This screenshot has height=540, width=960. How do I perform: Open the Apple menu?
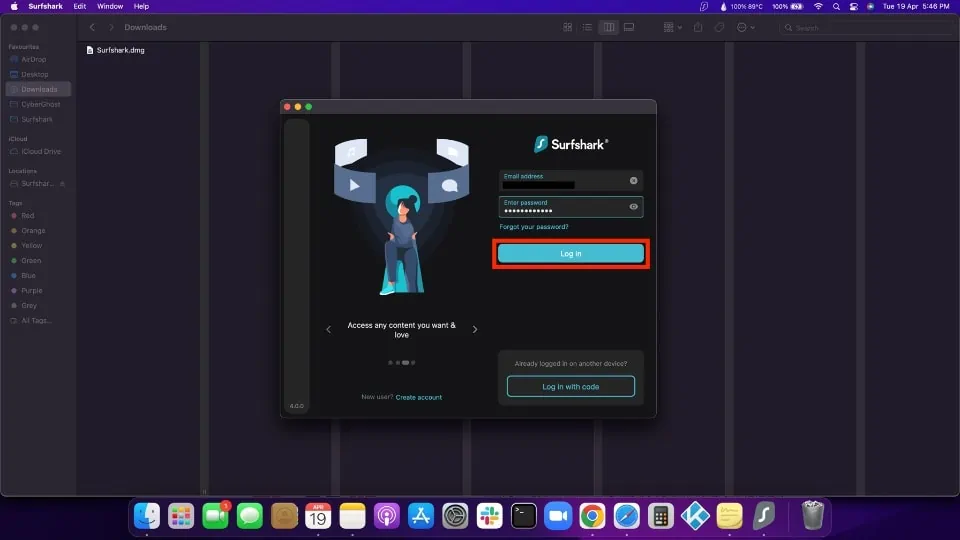point(13,6)
